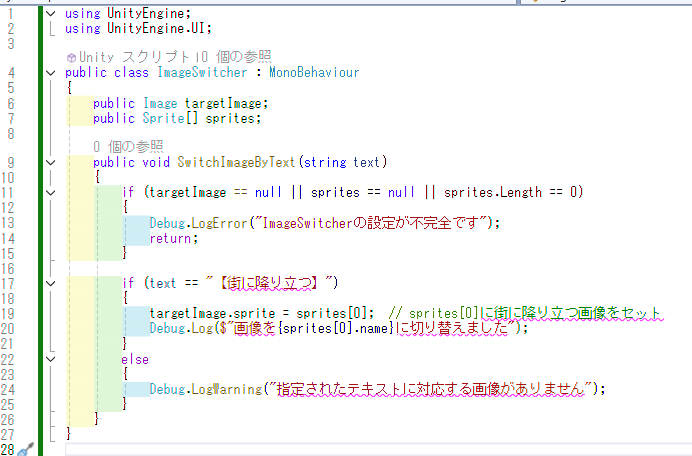Click line number 3 in the margin
692x456 pixels.
point(11,44)
